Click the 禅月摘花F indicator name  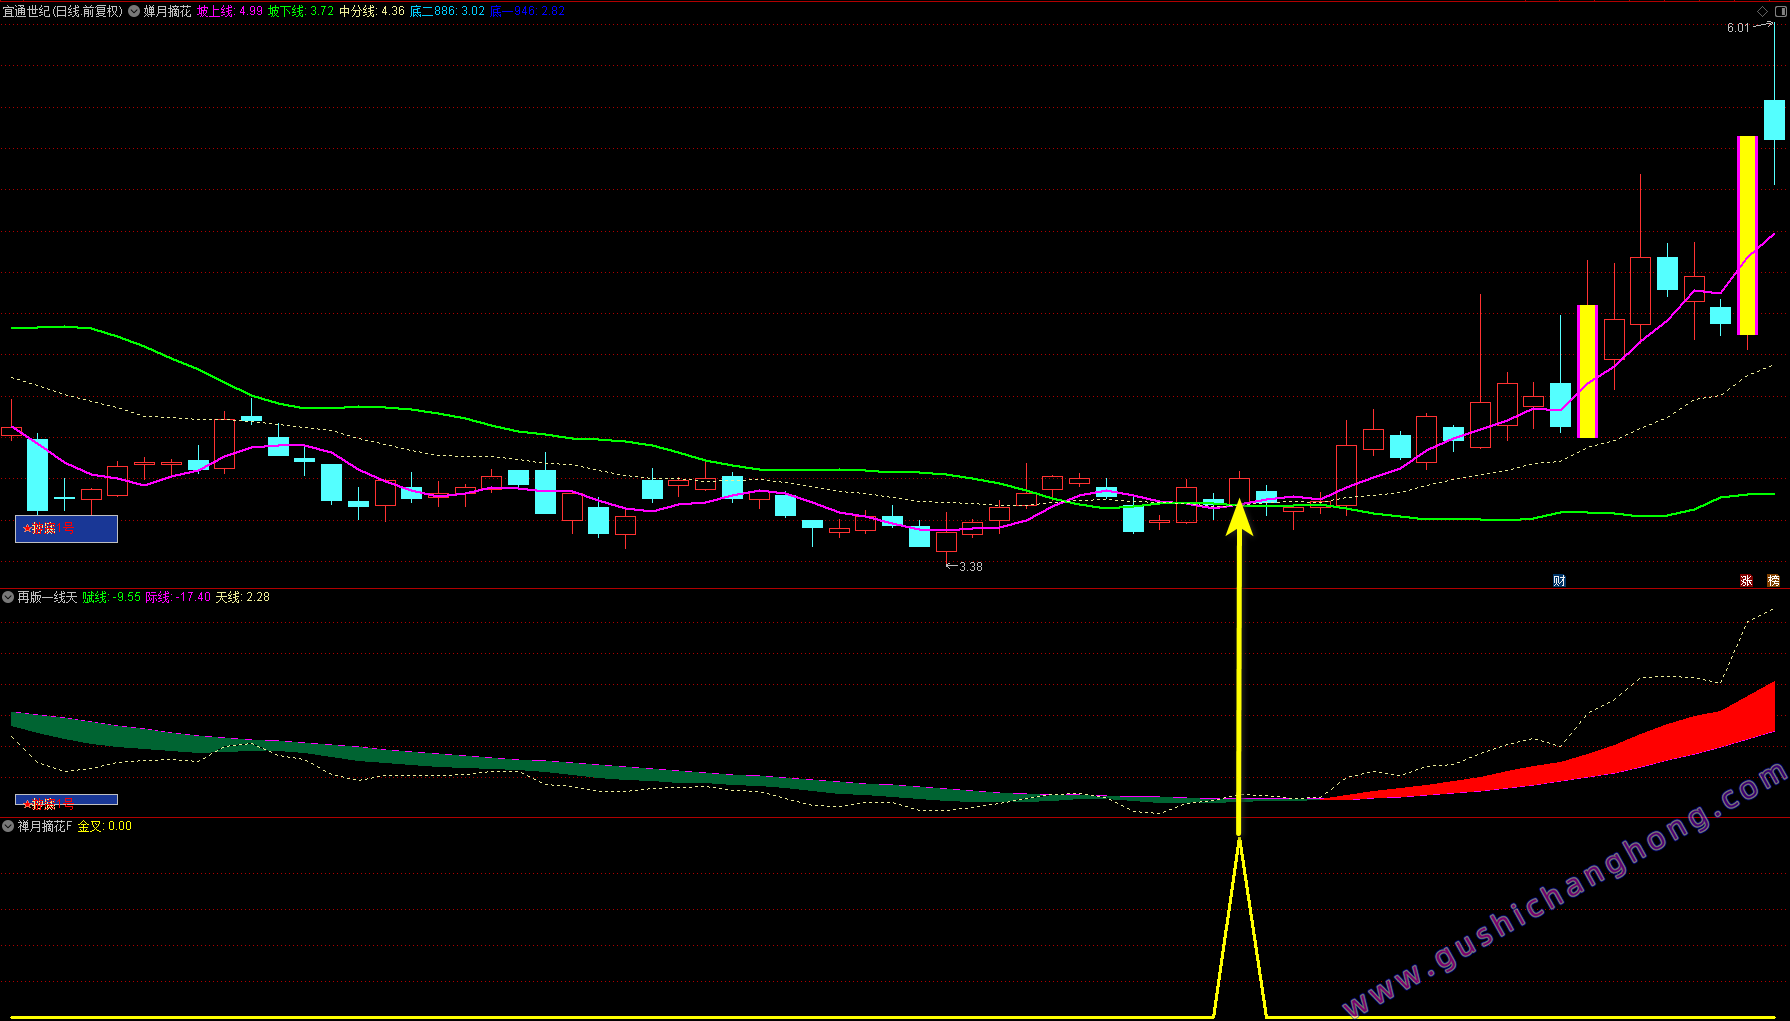[x=45, y=826]
